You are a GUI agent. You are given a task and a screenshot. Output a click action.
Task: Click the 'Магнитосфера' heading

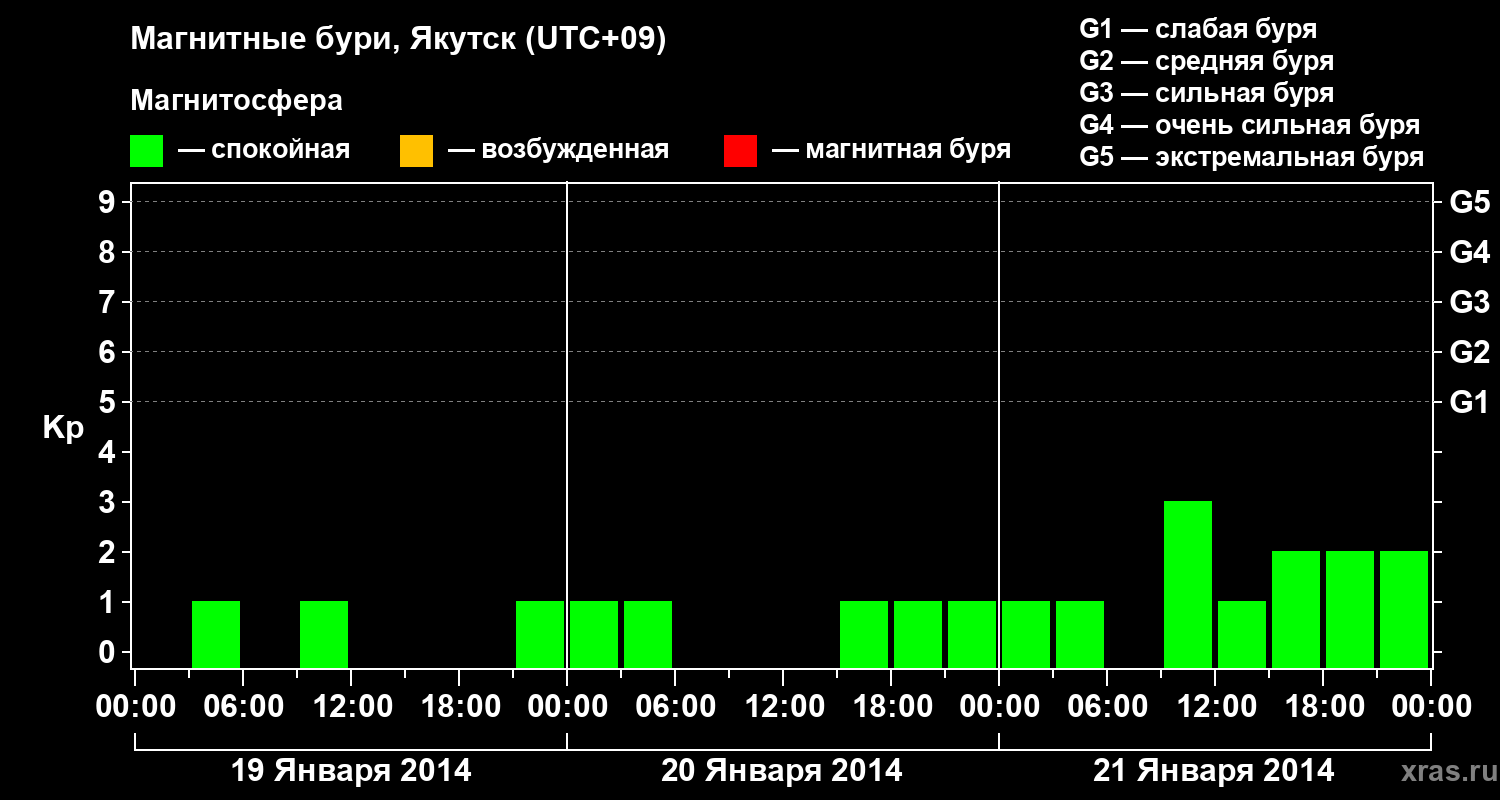pos(236,101)
